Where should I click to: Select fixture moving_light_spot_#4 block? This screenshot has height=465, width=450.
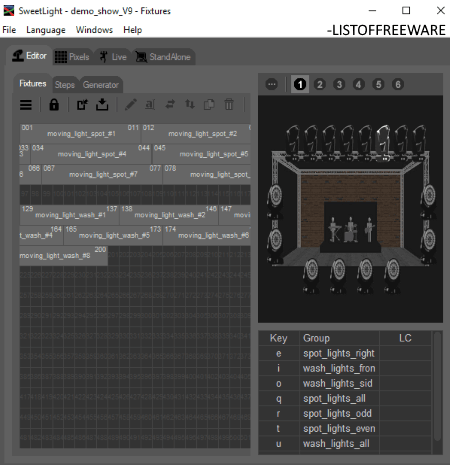[91, 154]
